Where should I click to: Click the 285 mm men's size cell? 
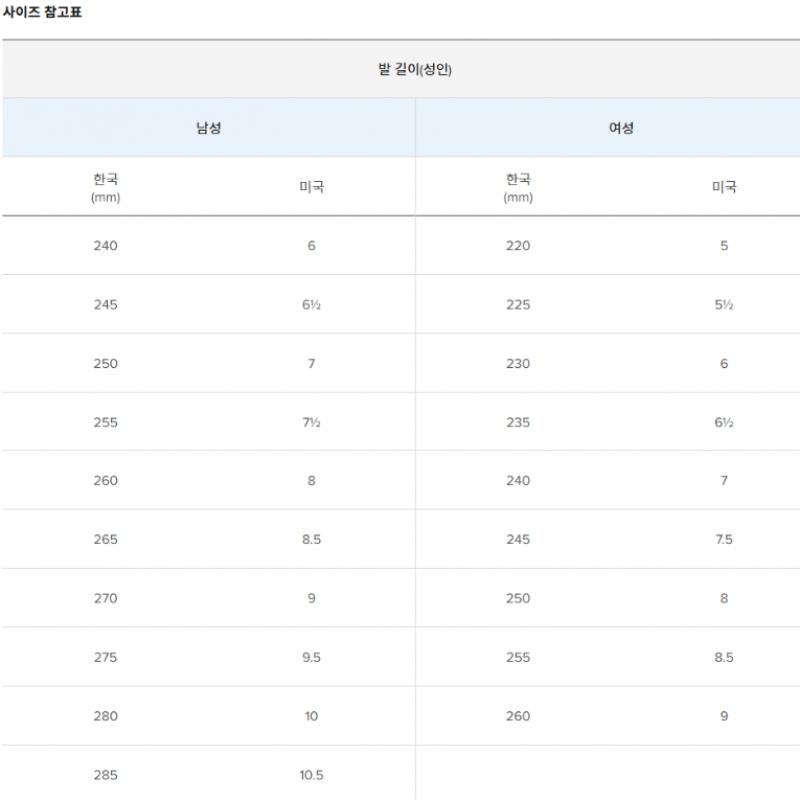(x=105, y=775)
